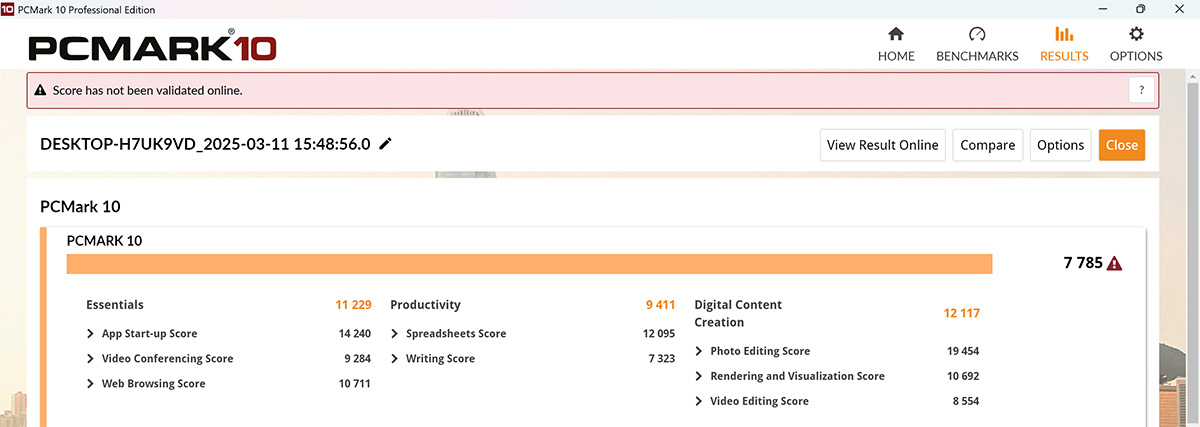
Task: Click value 8 554 for Video Editing
Action: click(966, 401)
